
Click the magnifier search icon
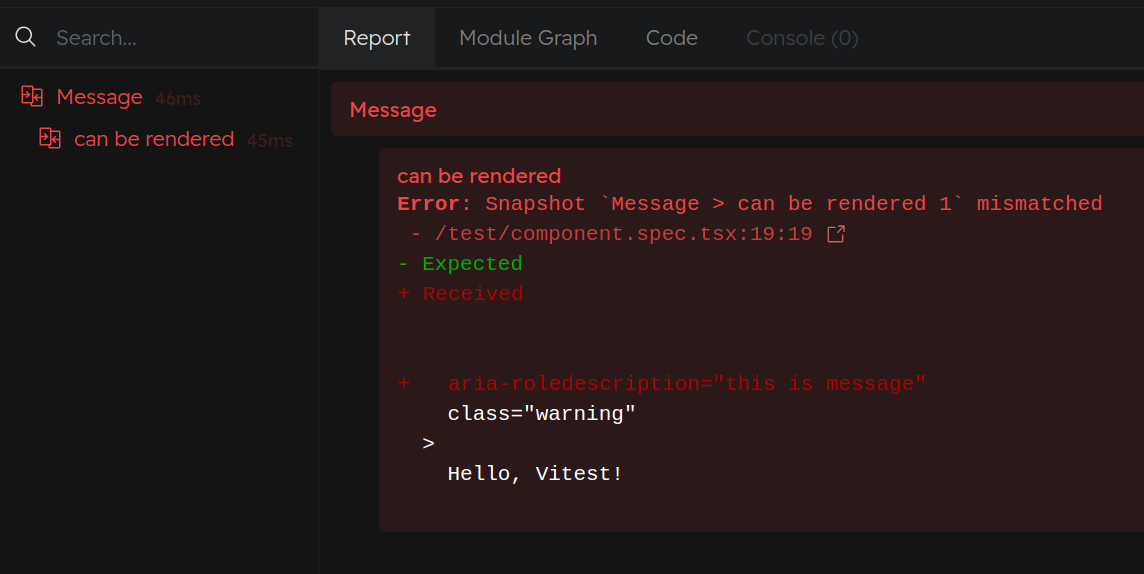pos(26,37)
